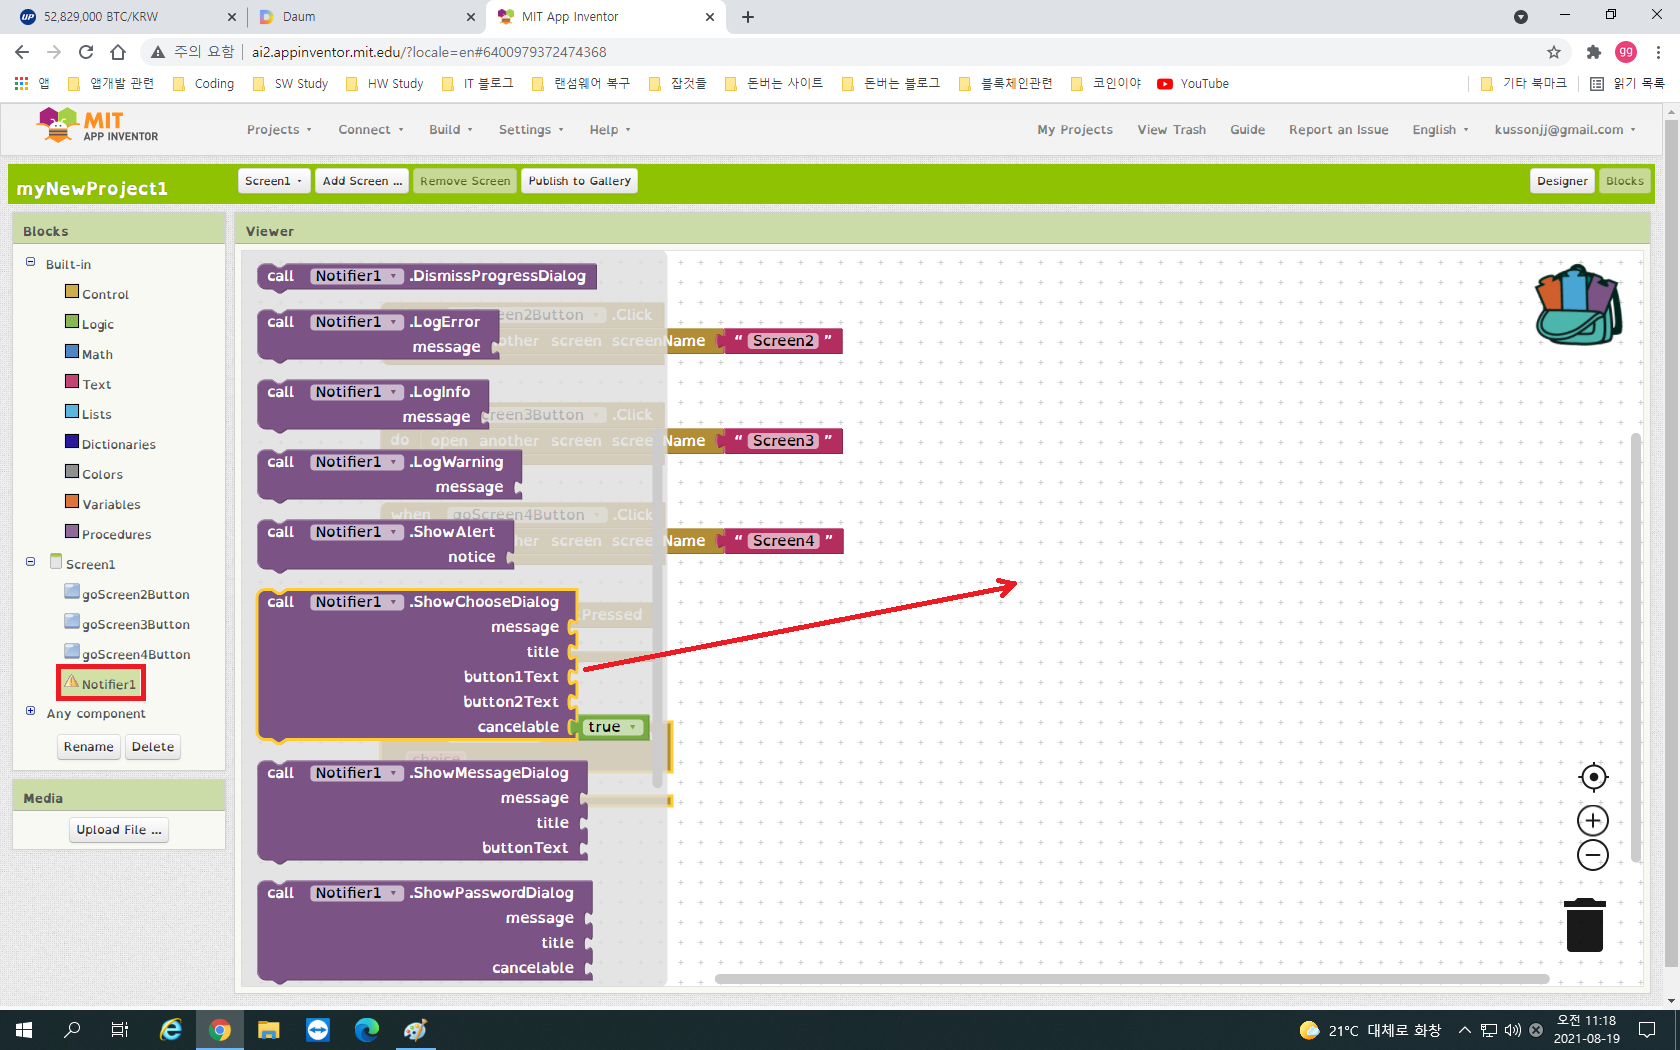Open the Screen1 screen selector dropdown
The image size is (1680, 1050).
274,181
